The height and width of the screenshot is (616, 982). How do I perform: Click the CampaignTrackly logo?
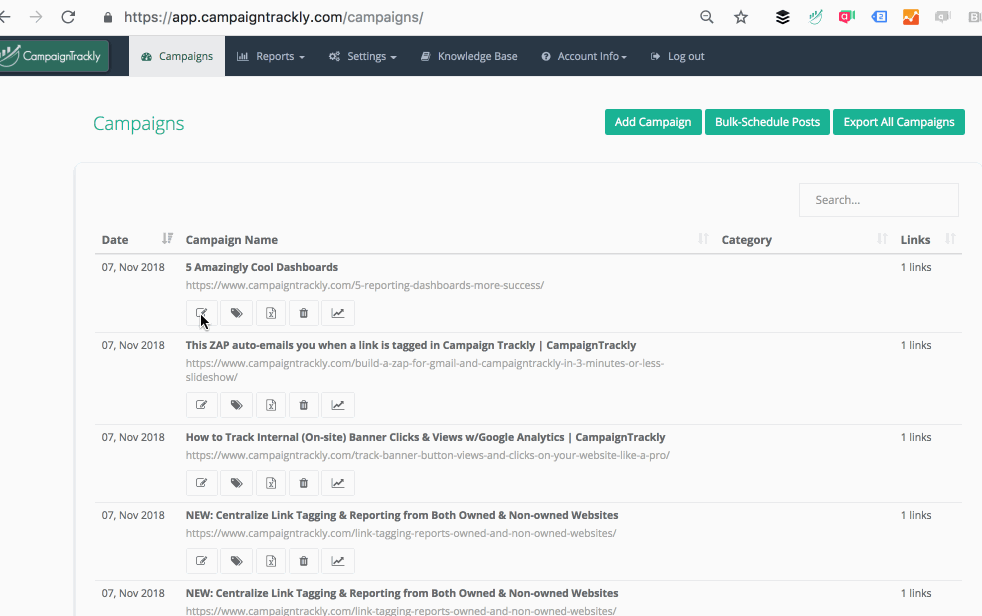pyautogui.click(x=53, y=56)
